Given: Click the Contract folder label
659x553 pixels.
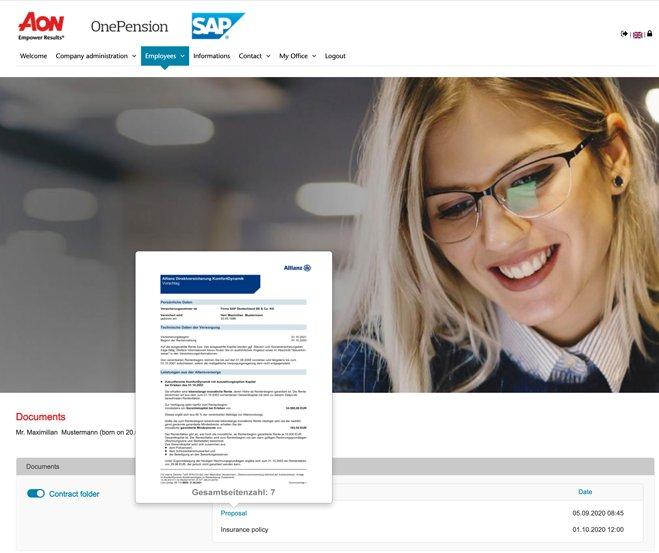Looking at the screenshot, I should (74, 494).
